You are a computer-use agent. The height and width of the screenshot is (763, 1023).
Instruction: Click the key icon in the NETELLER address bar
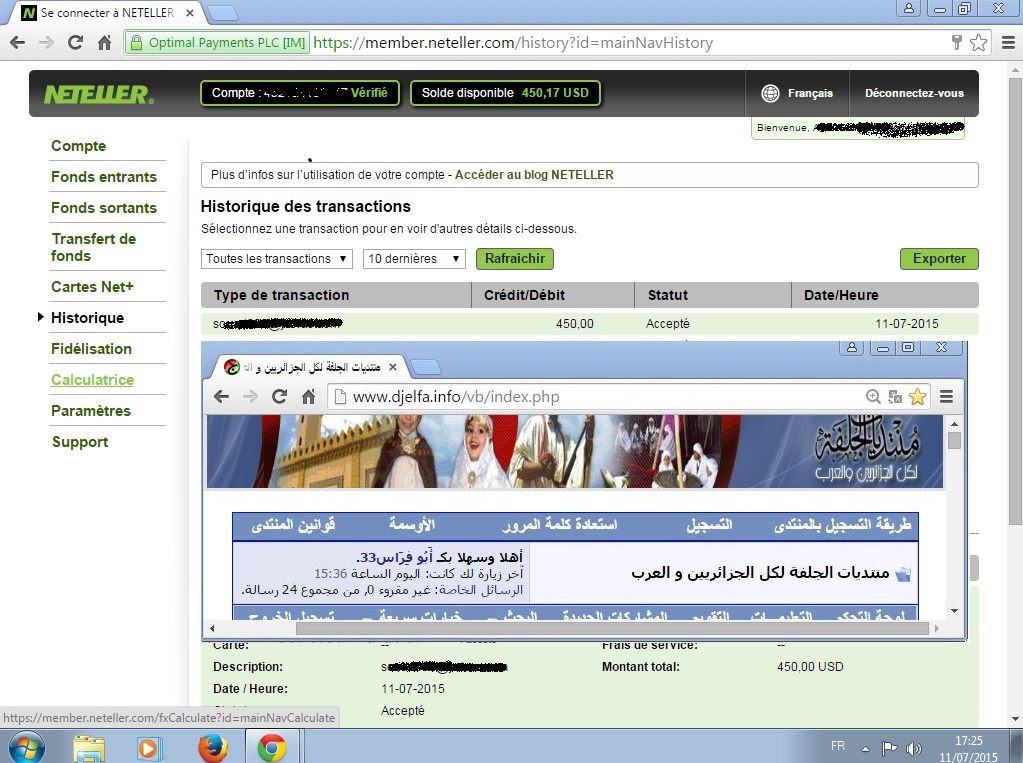coord(956,43)
